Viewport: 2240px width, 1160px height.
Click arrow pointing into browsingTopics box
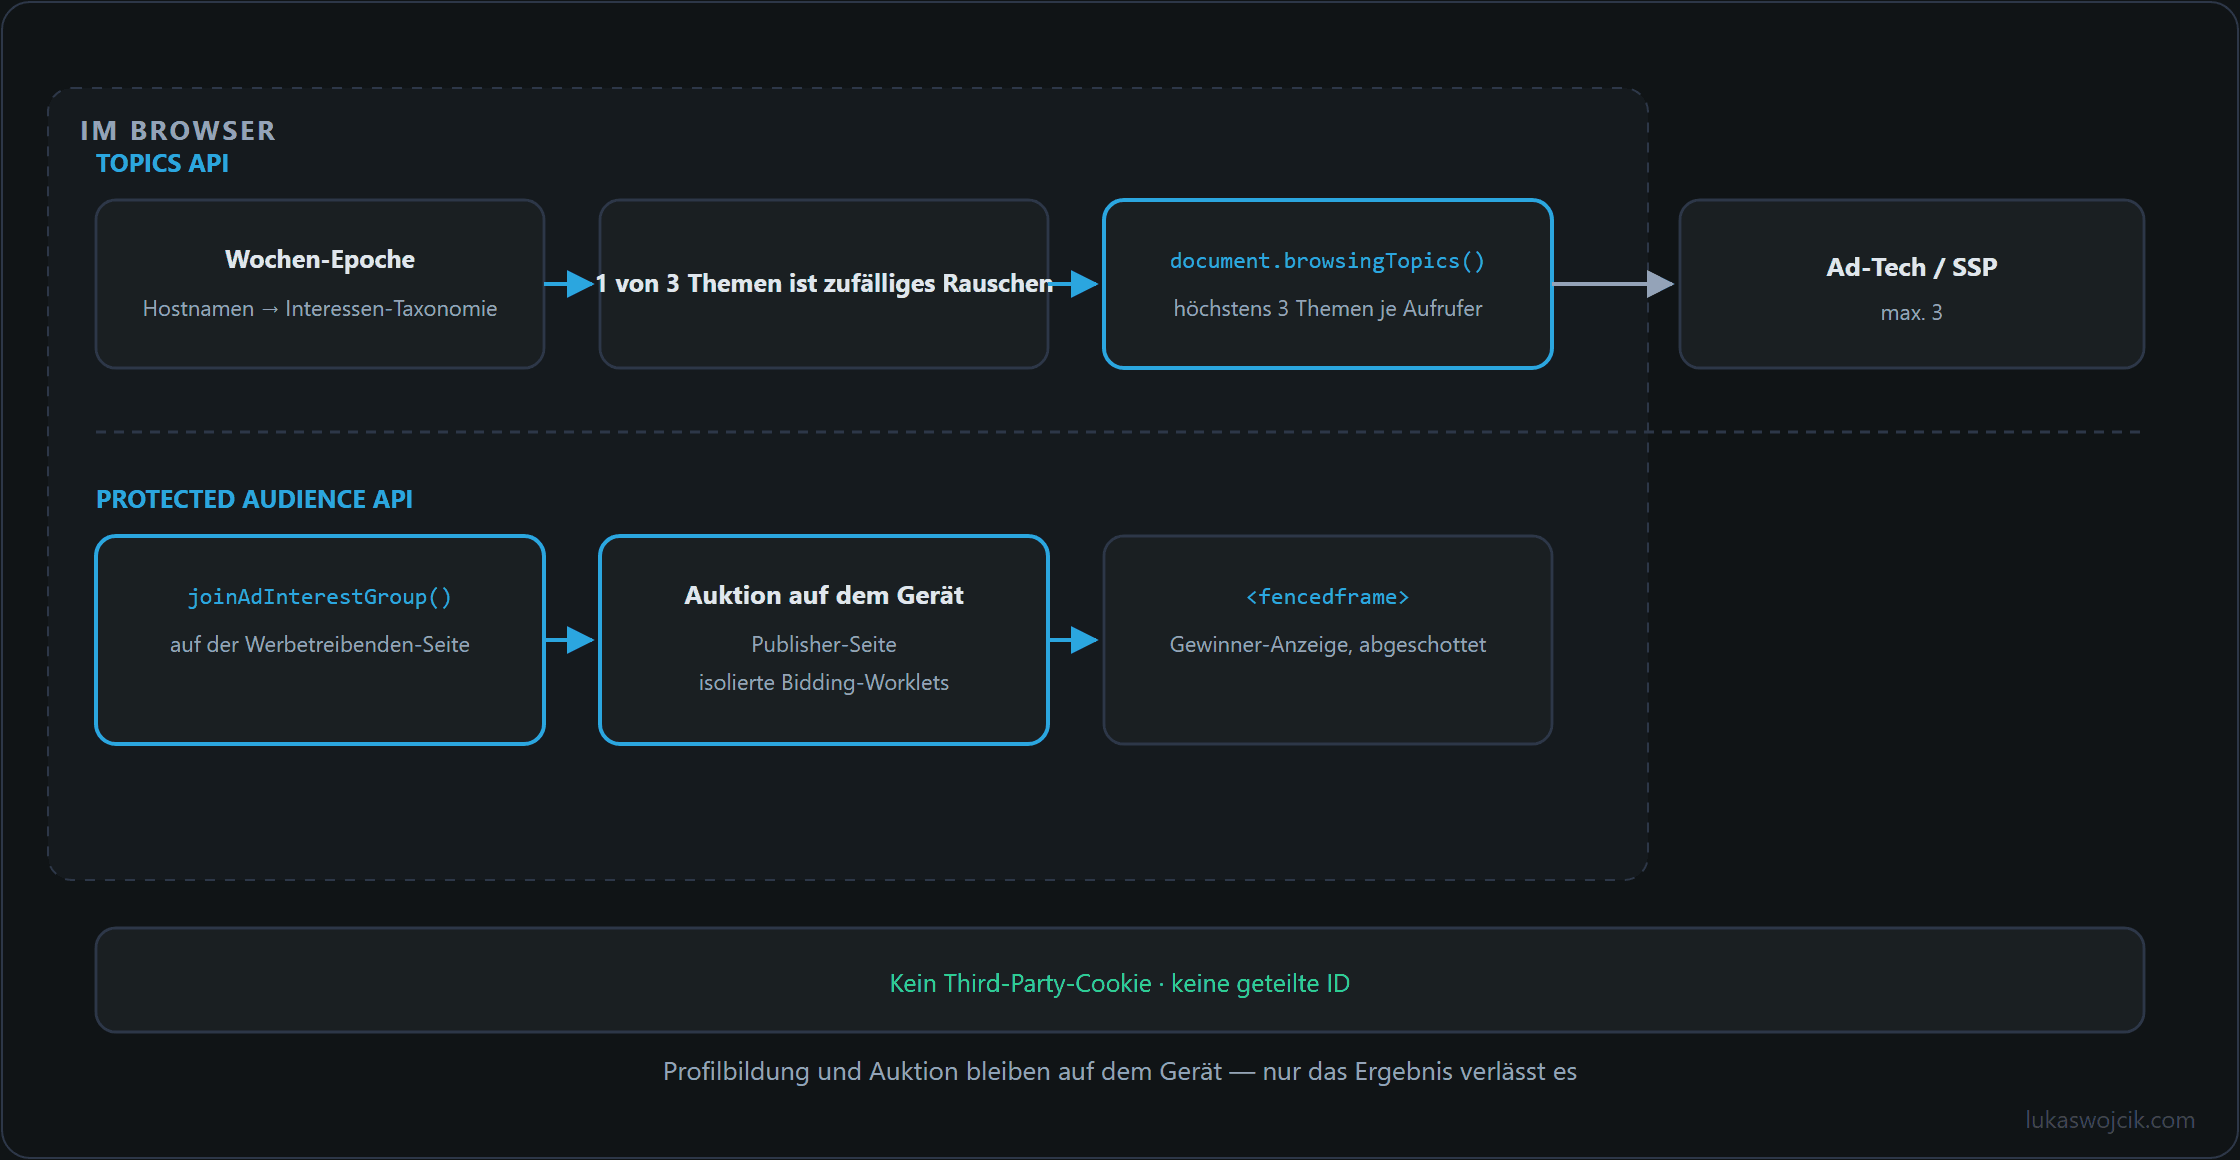pos(1075,284)
